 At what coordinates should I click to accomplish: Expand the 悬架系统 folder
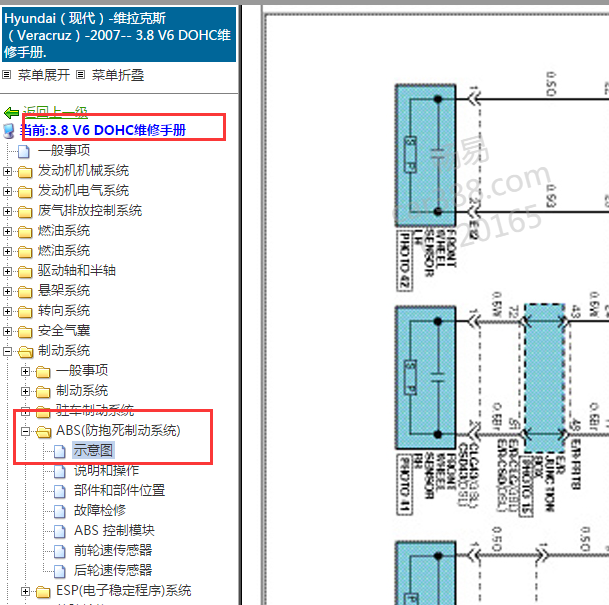point(7,291)
